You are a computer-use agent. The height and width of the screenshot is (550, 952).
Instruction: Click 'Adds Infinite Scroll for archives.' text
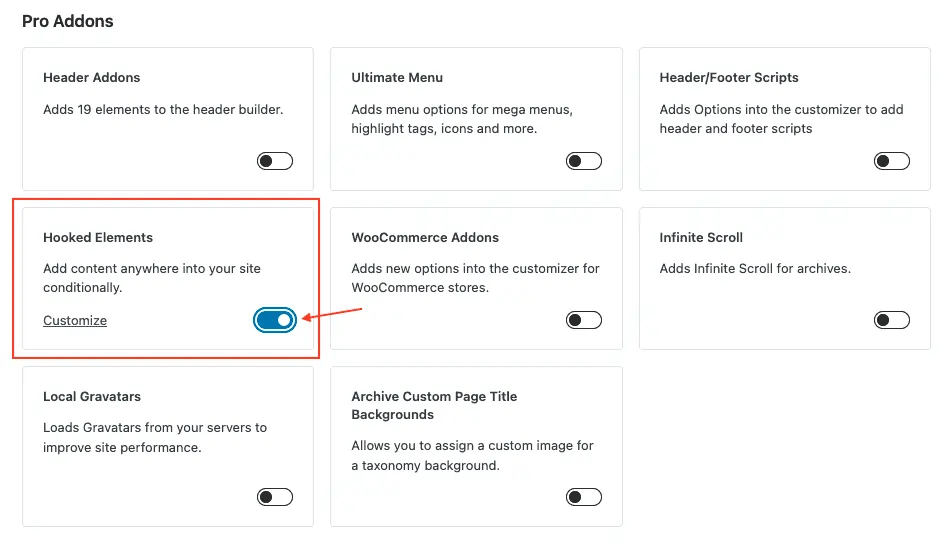pyautogui.click(x=755, y=269)
